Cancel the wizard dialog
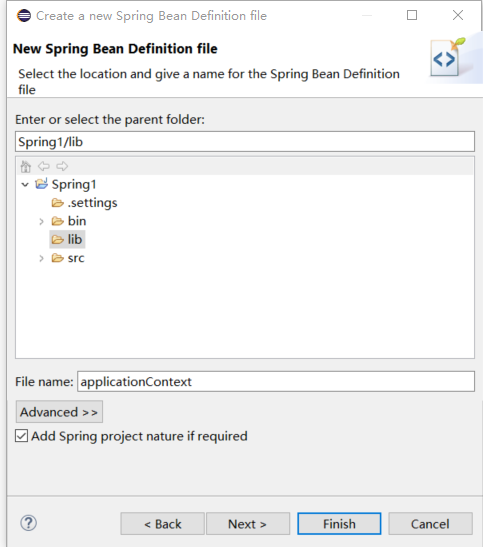This screenshot has width=483, height=547. 430,524
